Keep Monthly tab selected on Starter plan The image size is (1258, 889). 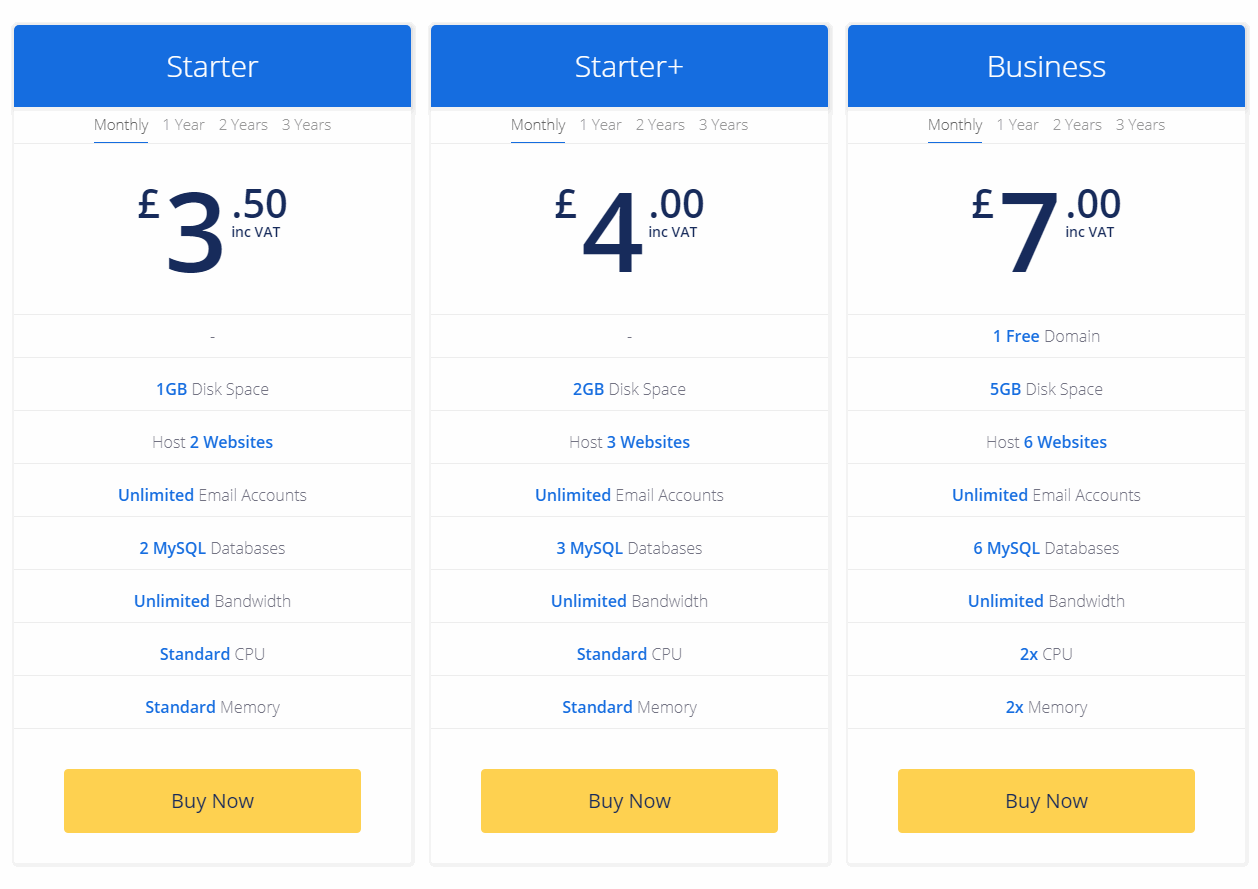[x=120, y=124]
